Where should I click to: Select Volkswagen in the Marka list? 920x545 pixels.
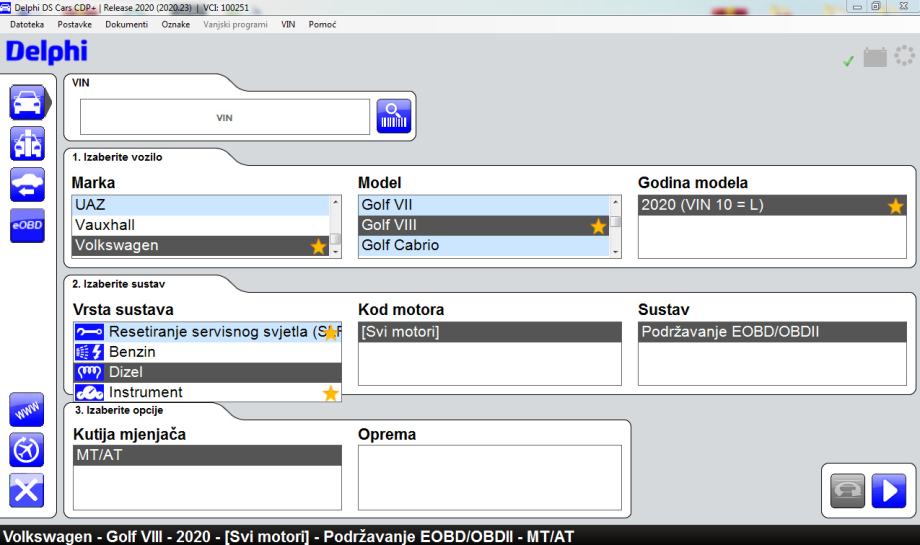coord(201,245)
